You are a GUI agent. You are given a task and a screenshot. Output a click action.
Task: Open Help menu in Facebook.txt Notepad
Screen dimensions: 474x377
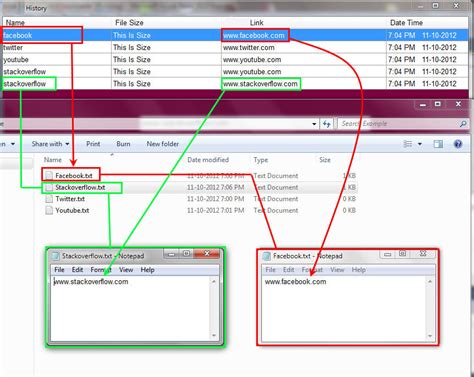[359, 270]
